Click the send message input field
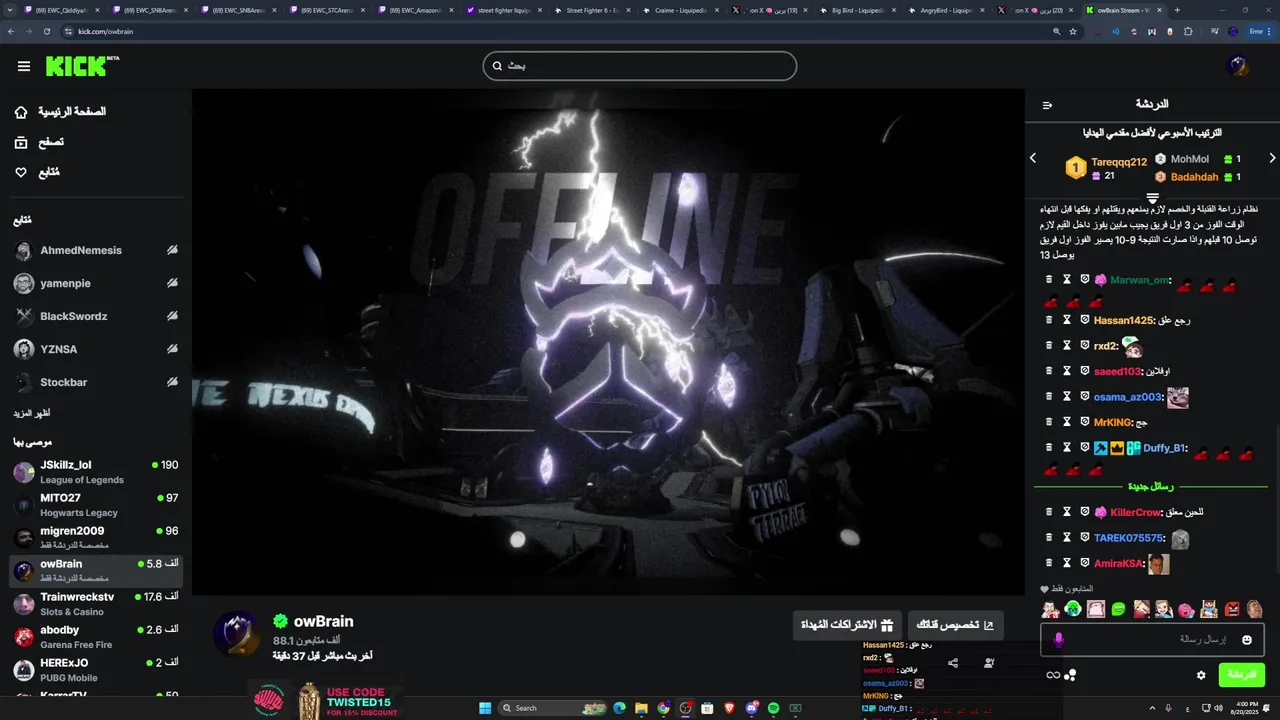 click(1152, 639)
